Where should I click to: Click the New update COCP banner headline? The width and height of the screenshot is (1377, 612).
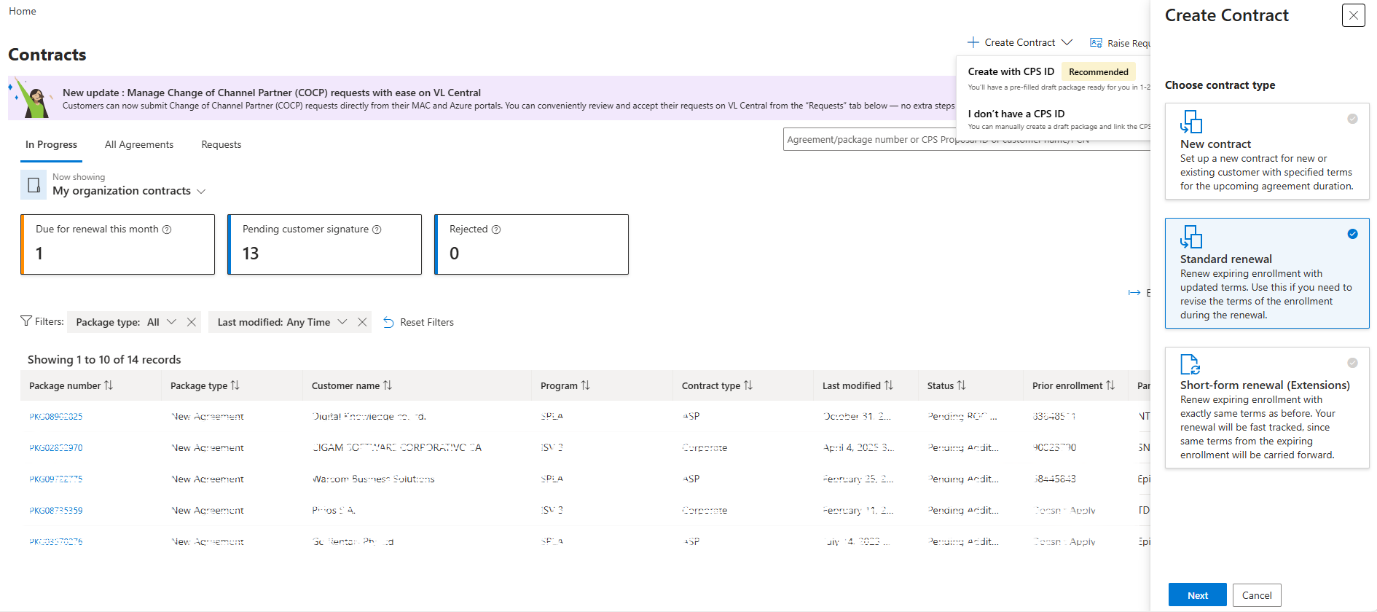click(271, 93)
